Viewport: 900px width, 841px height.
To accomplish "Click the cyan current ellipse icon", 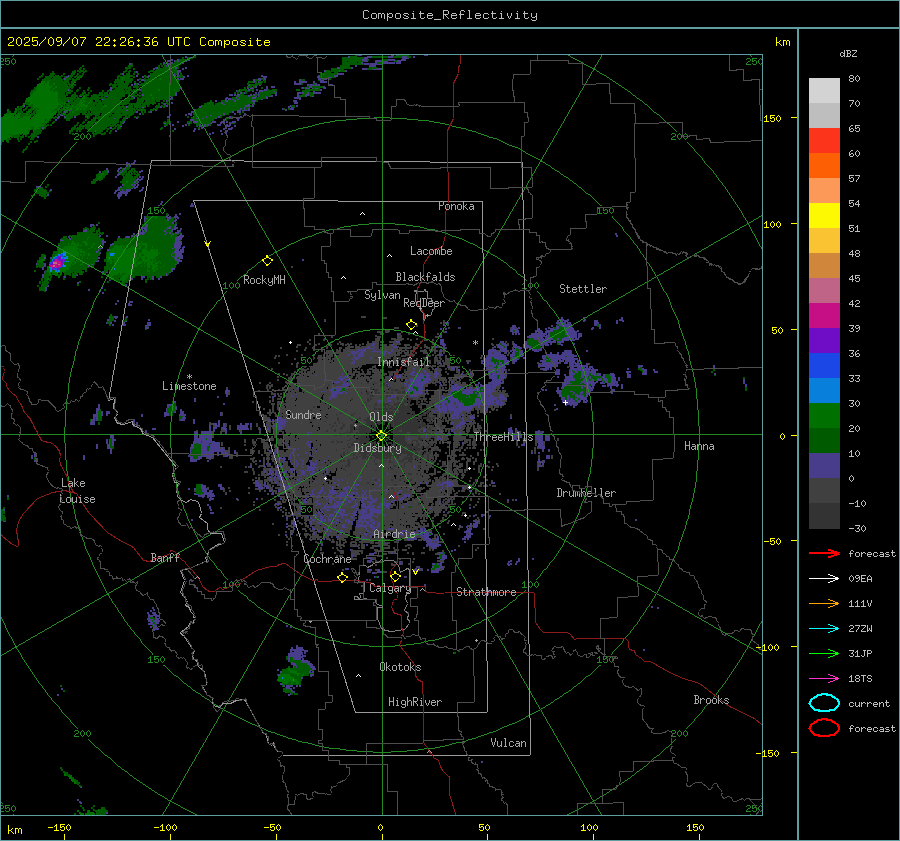I will coord(824,703).
